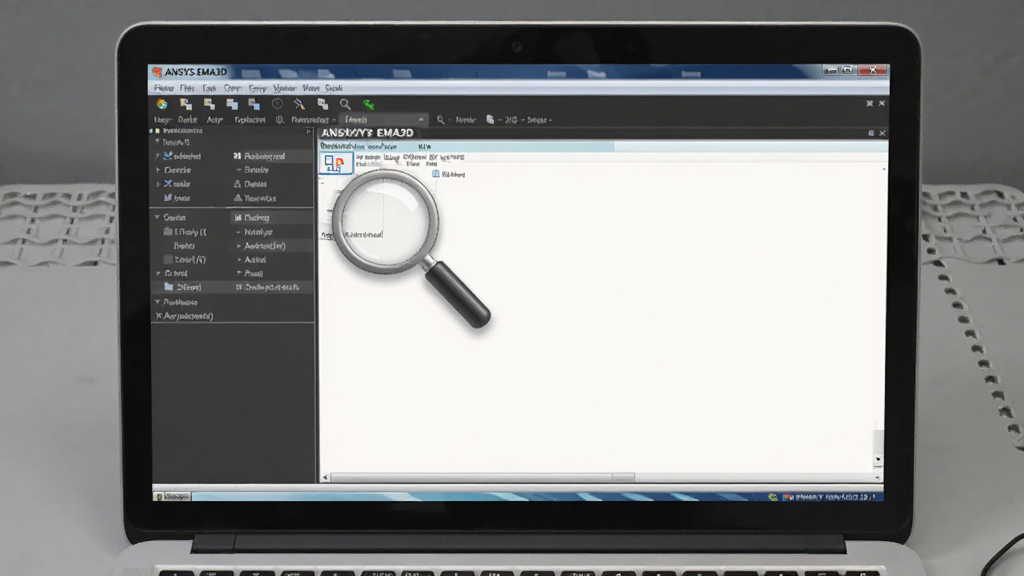Collapse the second-to-last tree group
This screenshot has height=576, width=1024.
[157, 302]
